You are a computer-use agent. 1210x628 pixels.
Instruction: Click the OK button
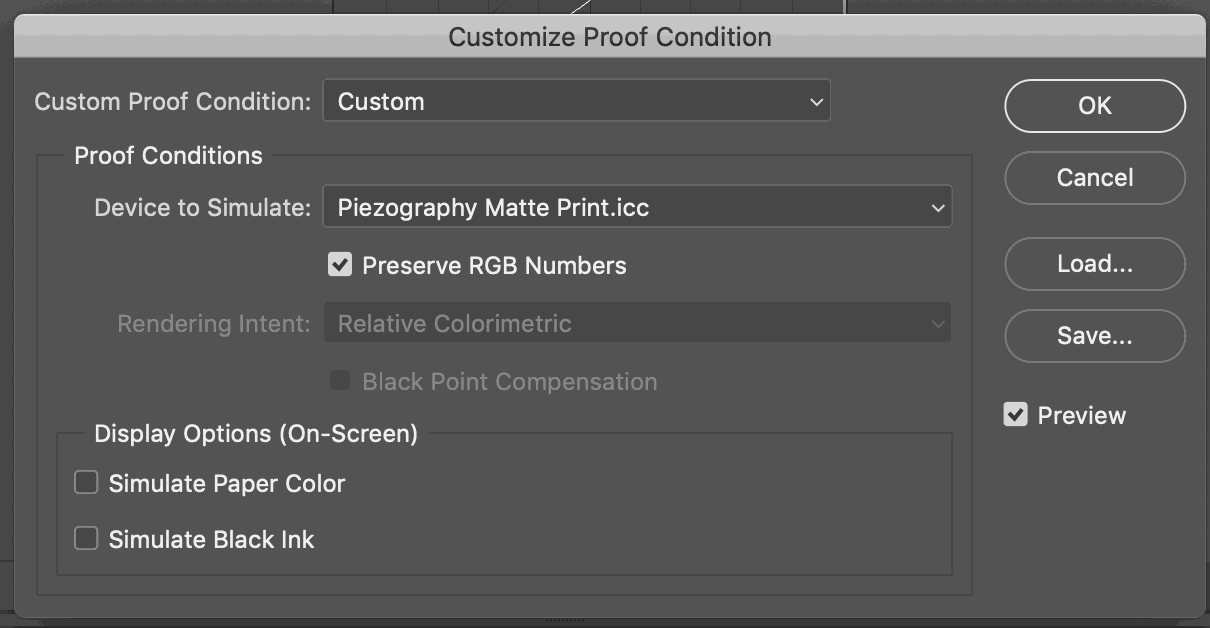click(x=1094, y=106)
